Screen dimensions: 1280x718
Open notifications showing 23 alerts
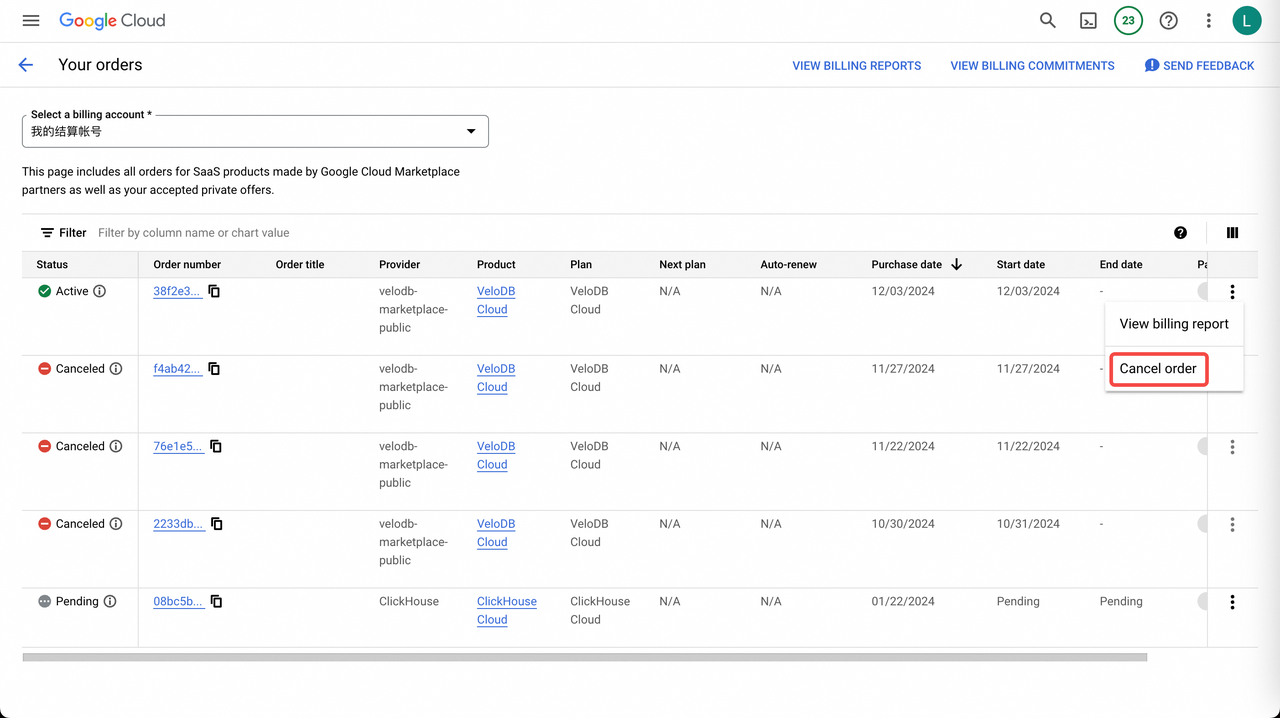point(1128,20)
